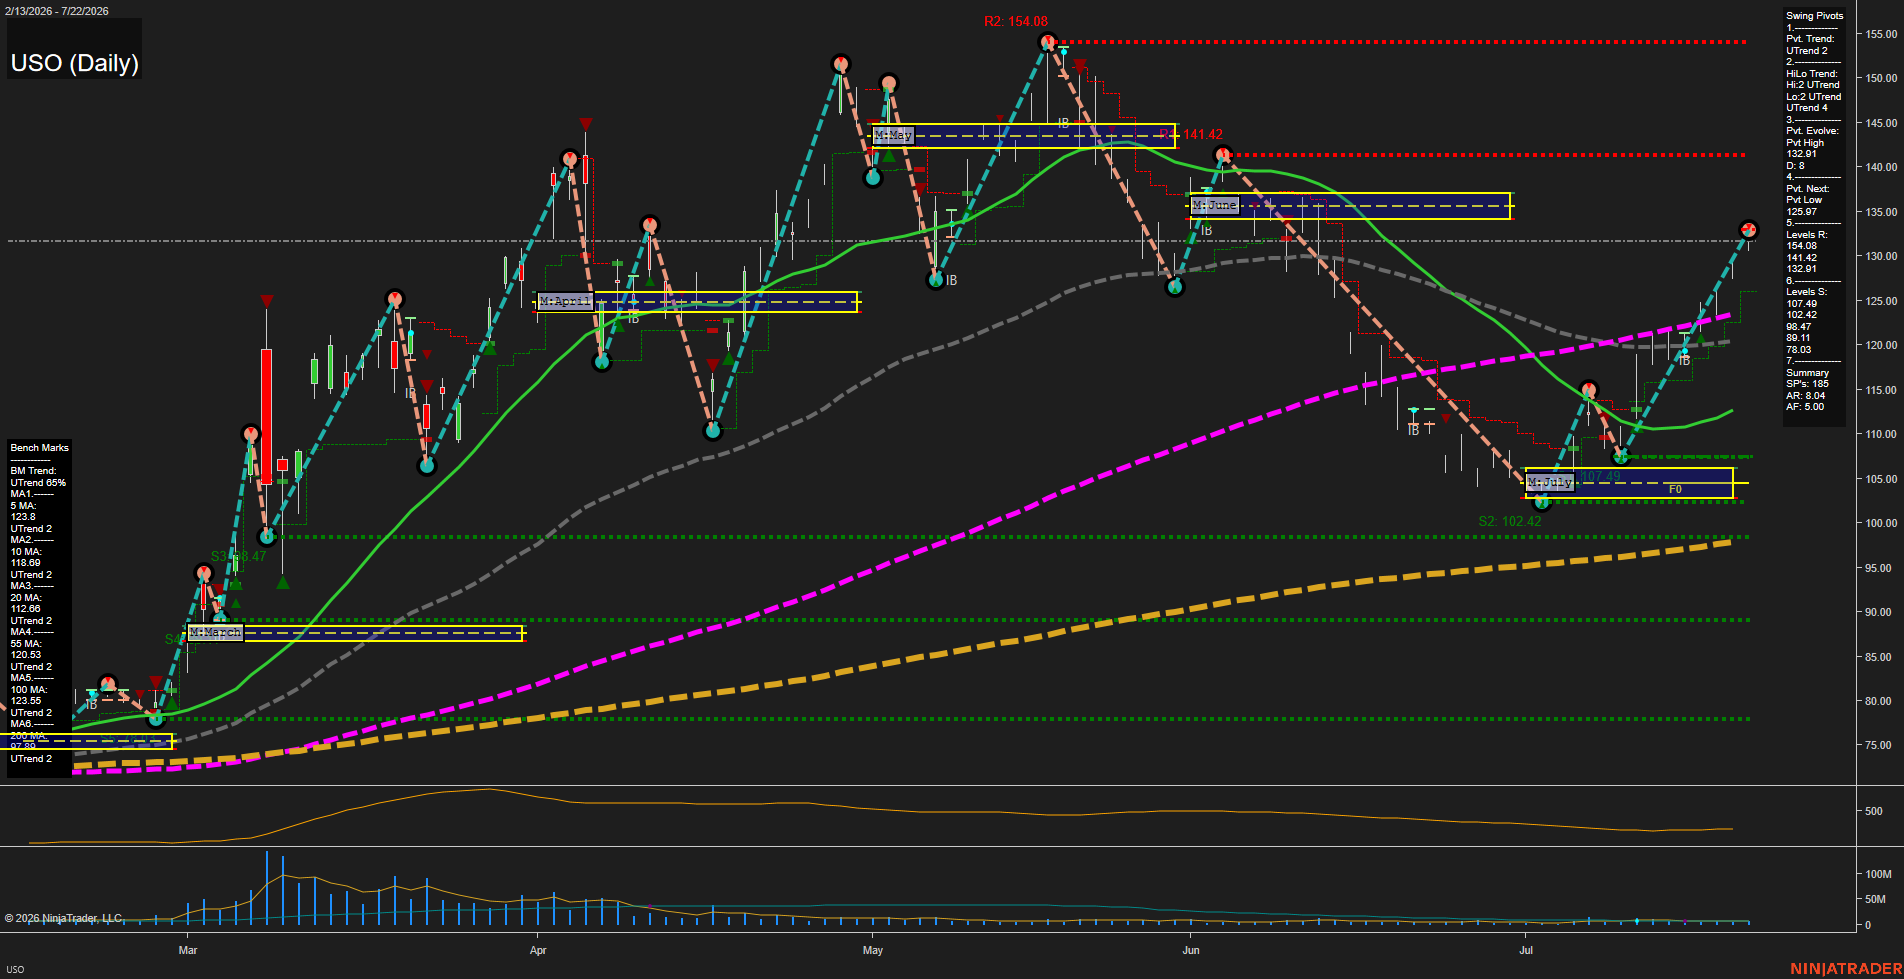Select the 10 MA: 118.69 benchmark value
The height and width of the screenshot is (979, 1904).
coord(26,558)
